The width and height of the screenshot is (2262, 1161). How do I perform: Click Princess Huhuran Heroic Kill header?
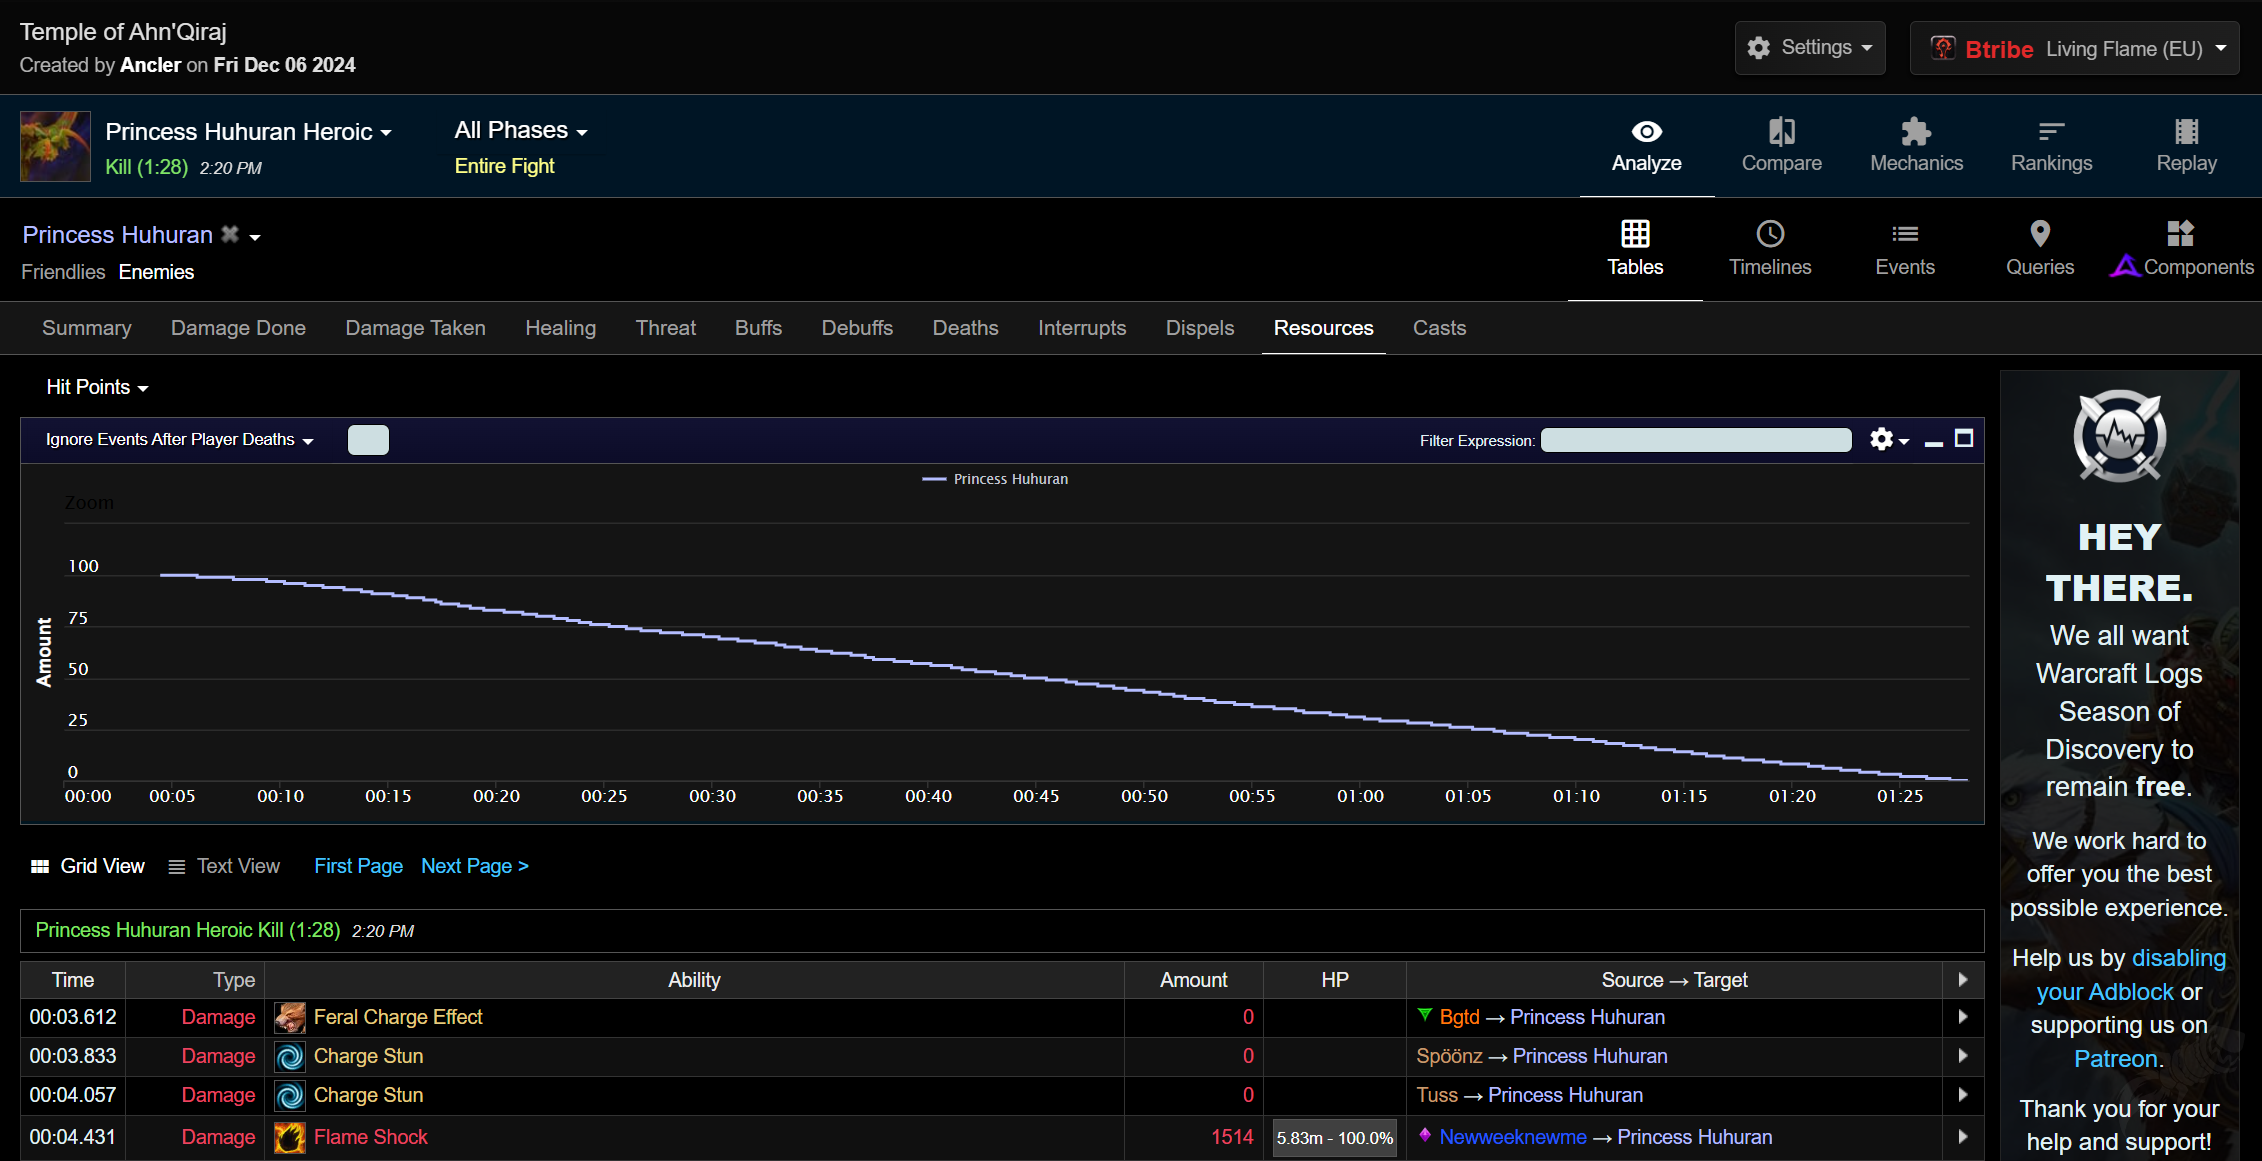coord(188,930)
